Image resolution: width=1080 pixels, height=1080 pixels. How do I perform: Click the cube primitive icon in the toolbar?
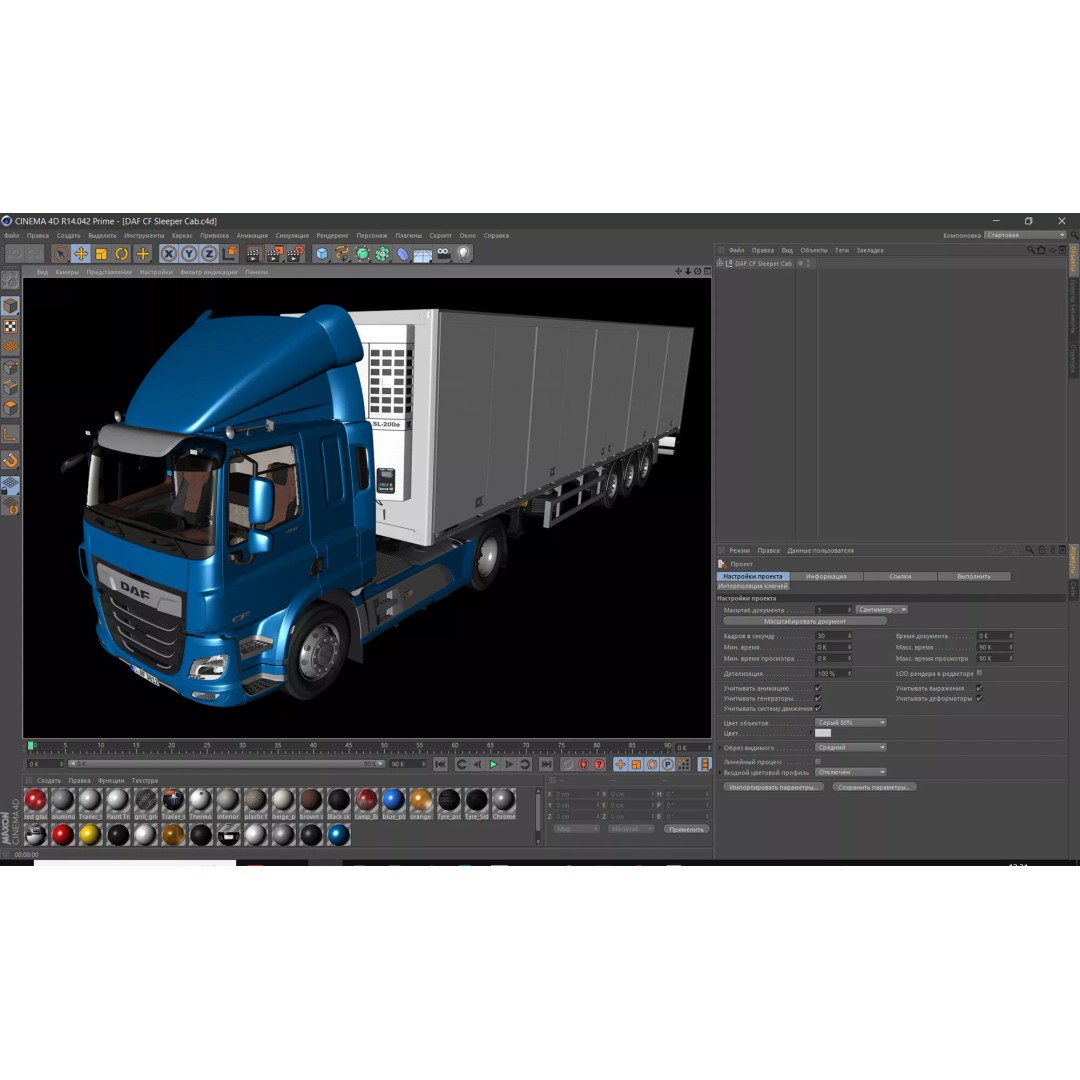click(321, 253)
